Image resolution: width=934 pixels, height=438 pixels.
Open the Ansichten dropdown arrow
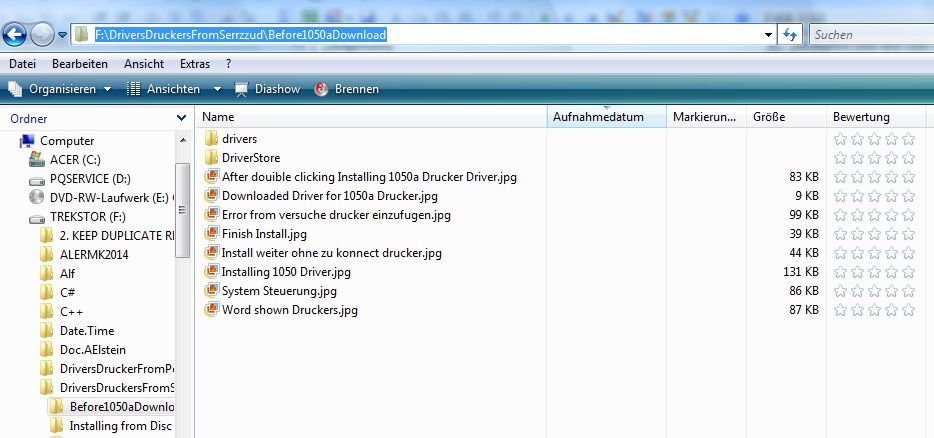click(217, 89)
